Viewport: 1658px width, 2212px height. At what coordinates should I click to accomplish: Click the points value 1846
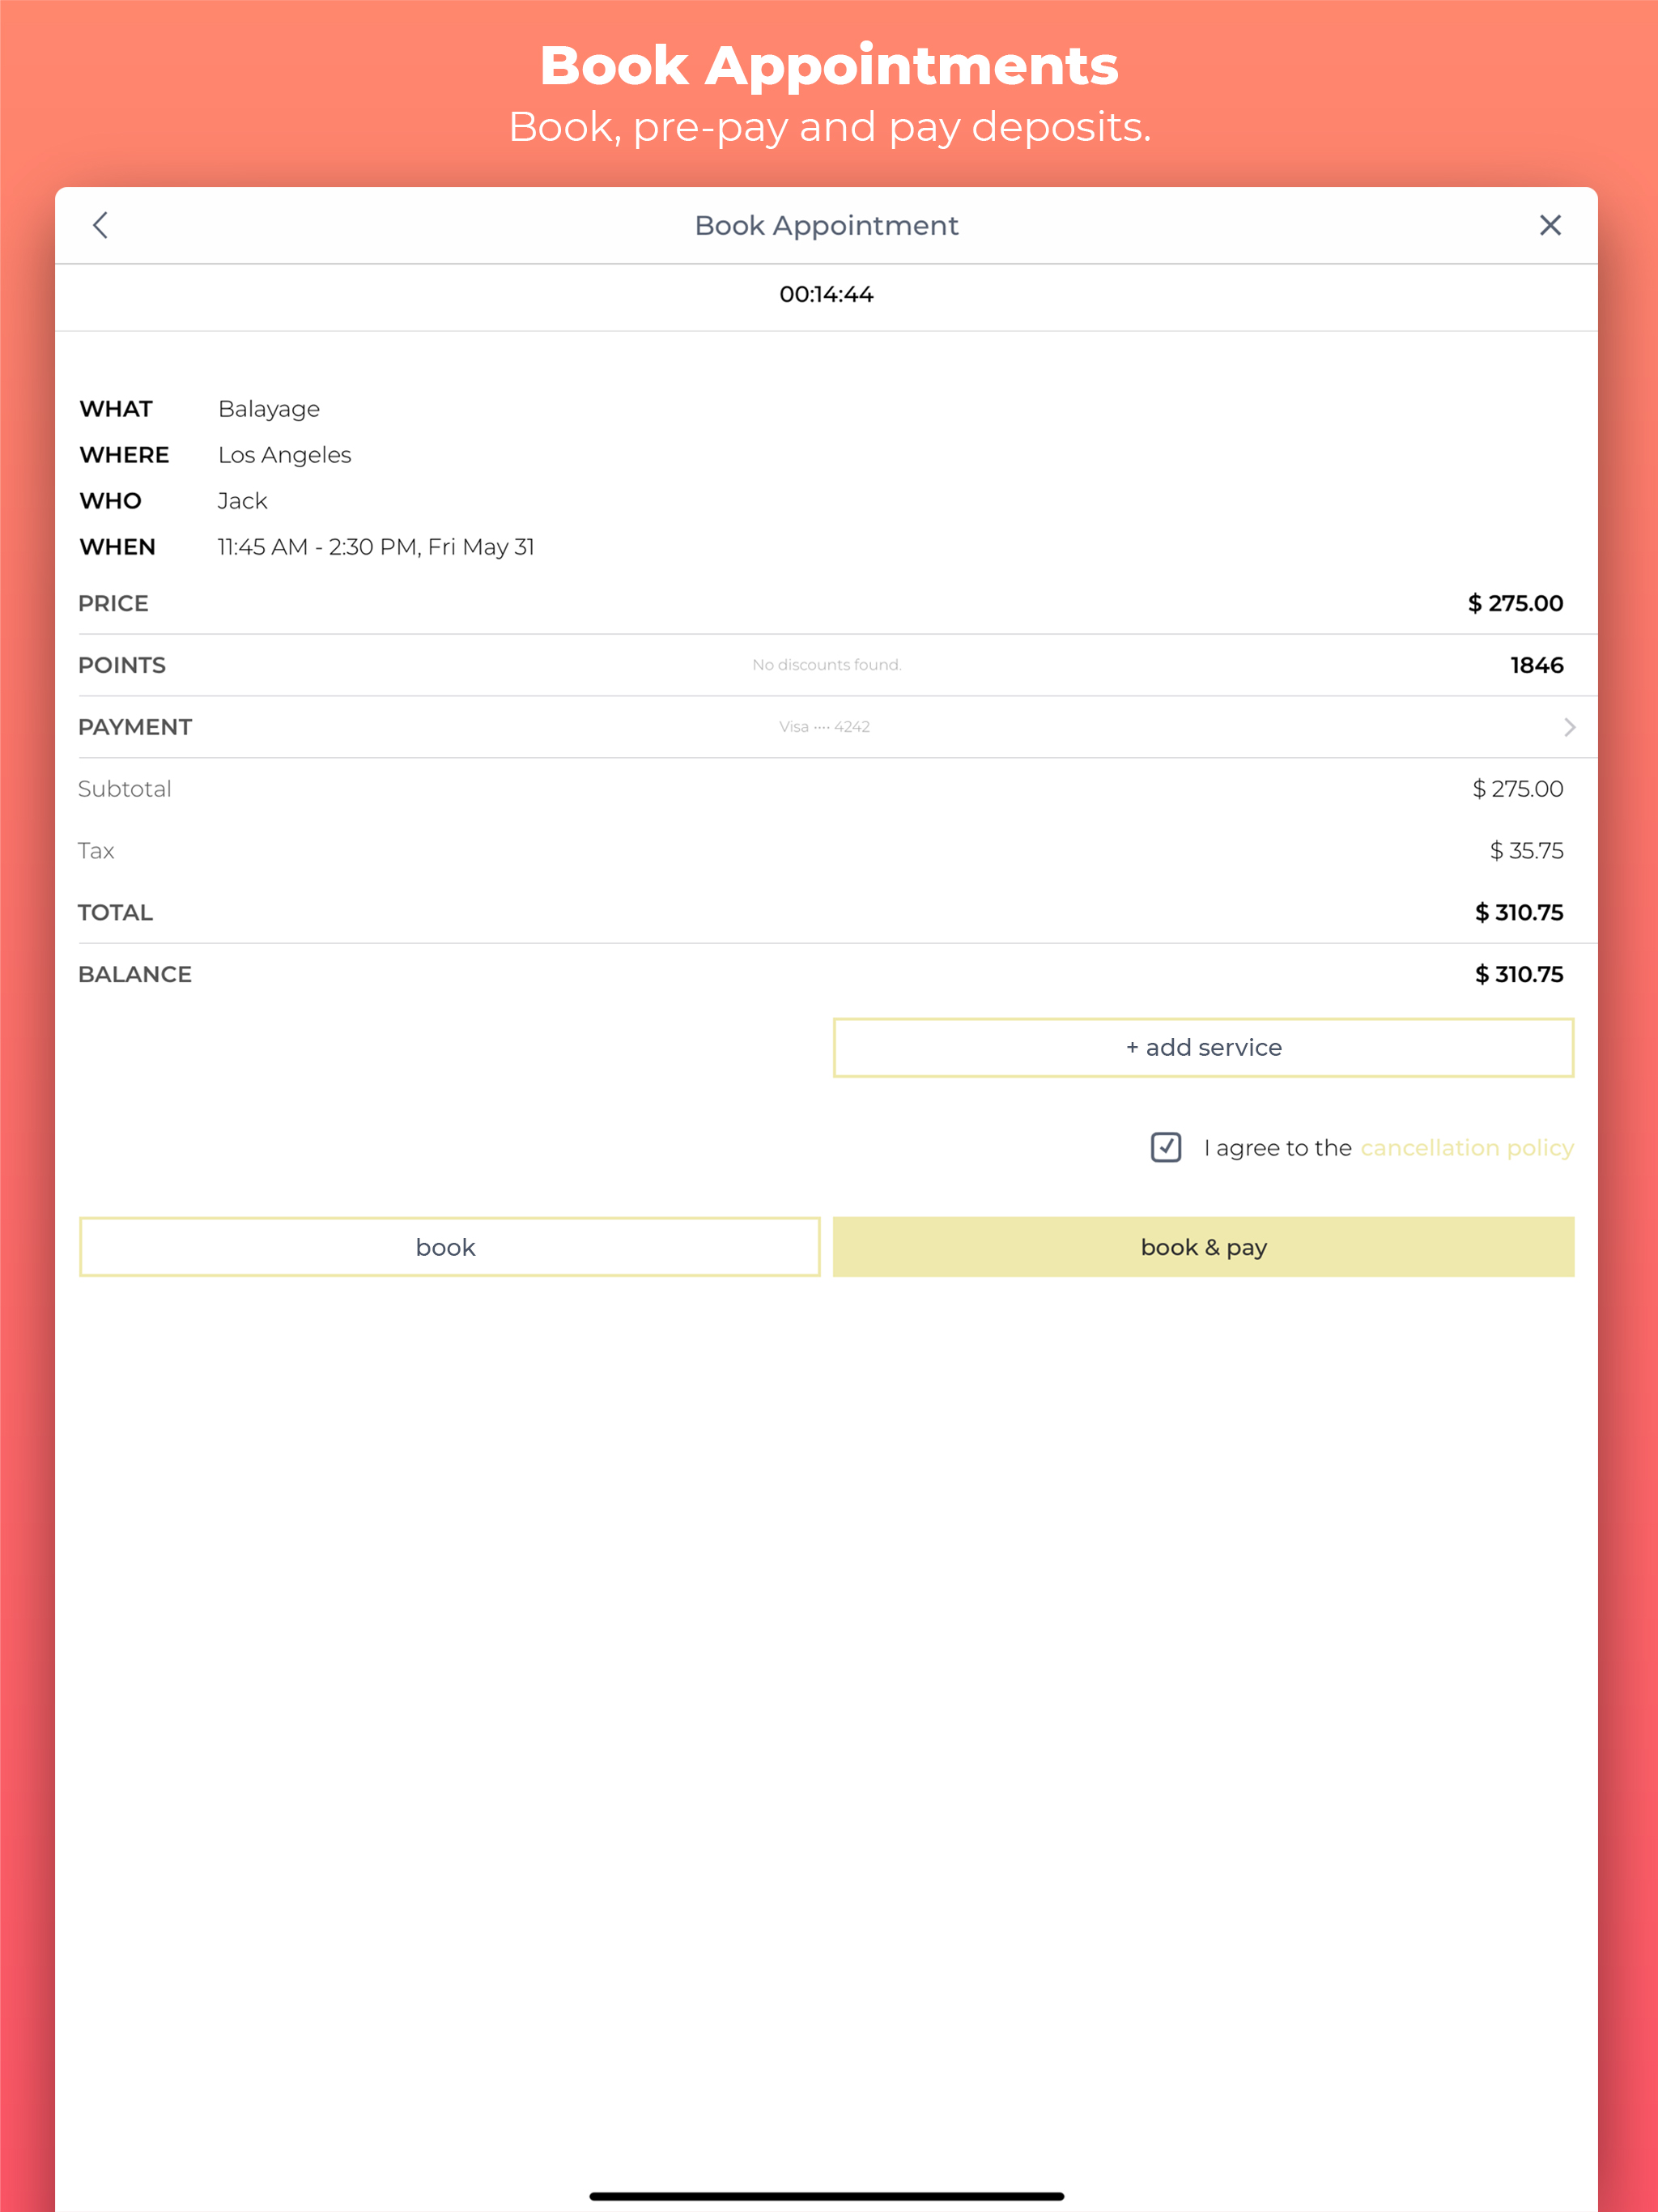tap(1537, 665)
